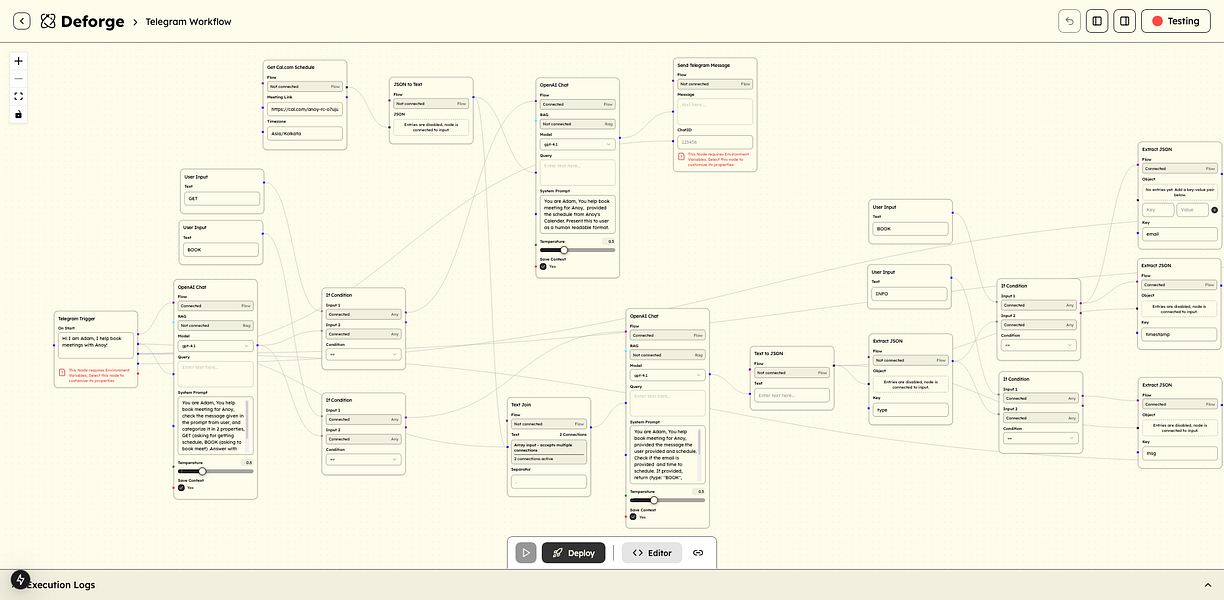Screen dimensions: 1224x600
Task: Click the warning icon on Telegram Trigger node
Action: click(62, 373)
